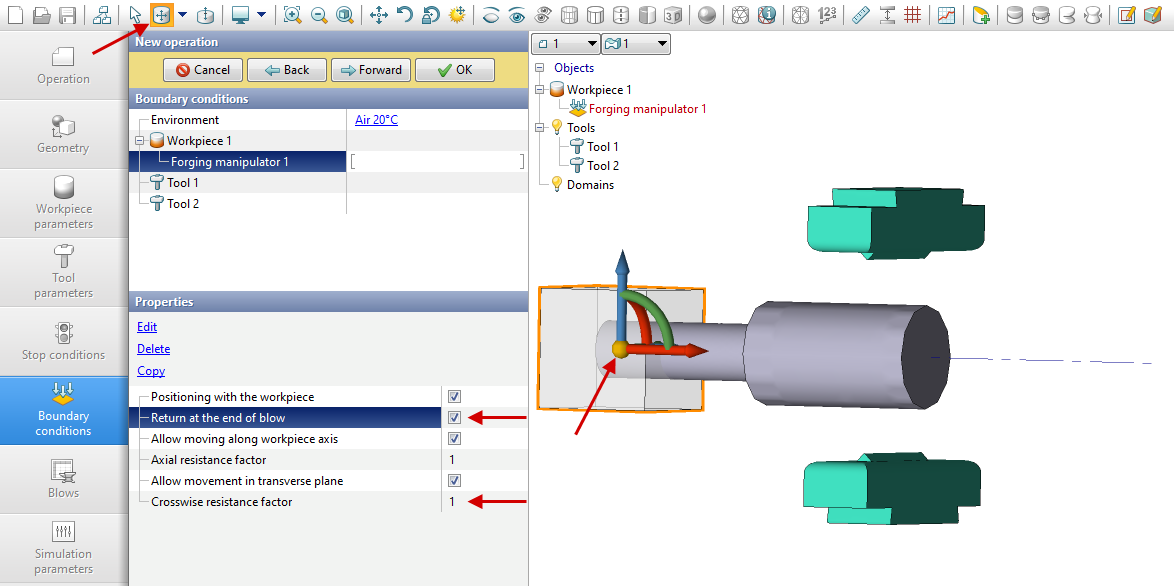Toggle the red grid icon
This screenshot has width=1174, height=586.
(x=912, y=15)
